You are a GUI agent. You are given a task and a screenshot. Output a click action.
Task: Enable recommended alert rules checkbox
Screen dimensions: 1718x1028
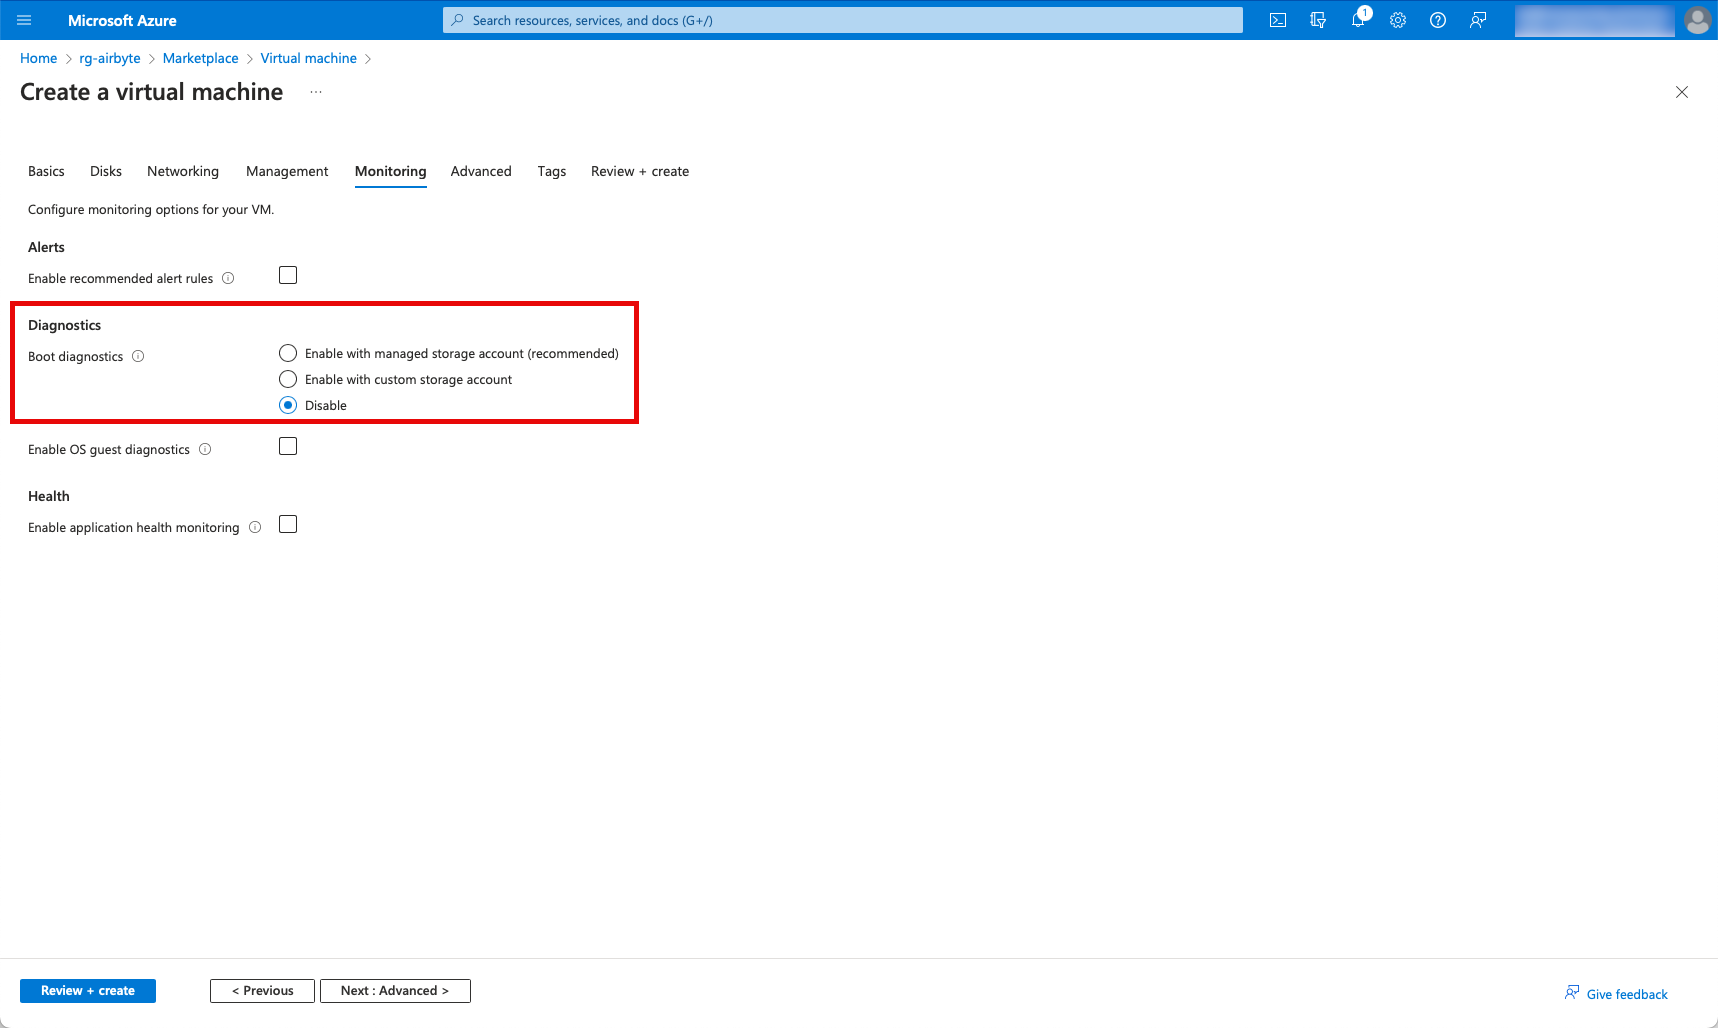[288, 275]
